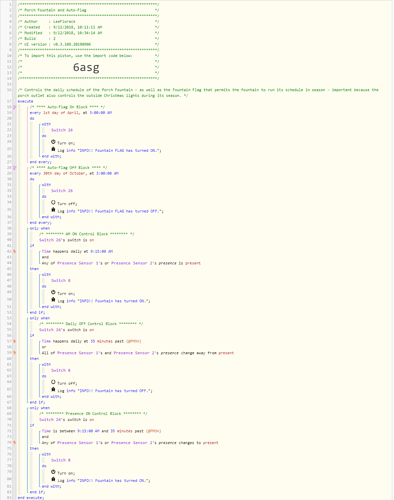This screenshot has height=500, width=394.
Task: Click the "presence change away from present" condition
Action: tap(138, 353)
